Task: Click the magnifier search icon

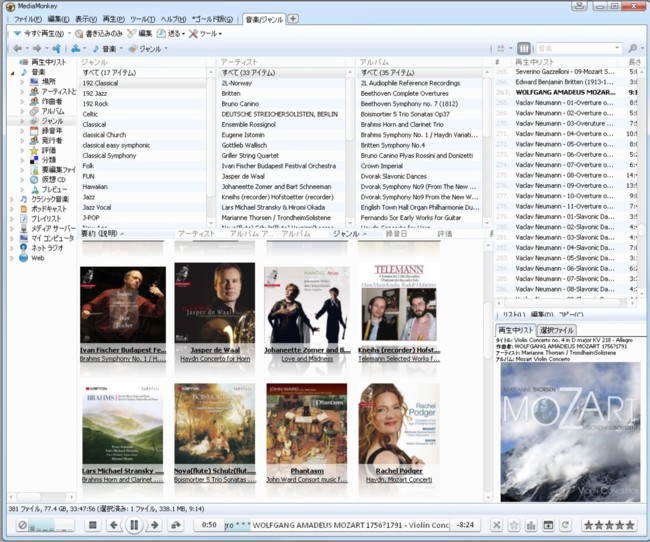Action: point(633,49)
